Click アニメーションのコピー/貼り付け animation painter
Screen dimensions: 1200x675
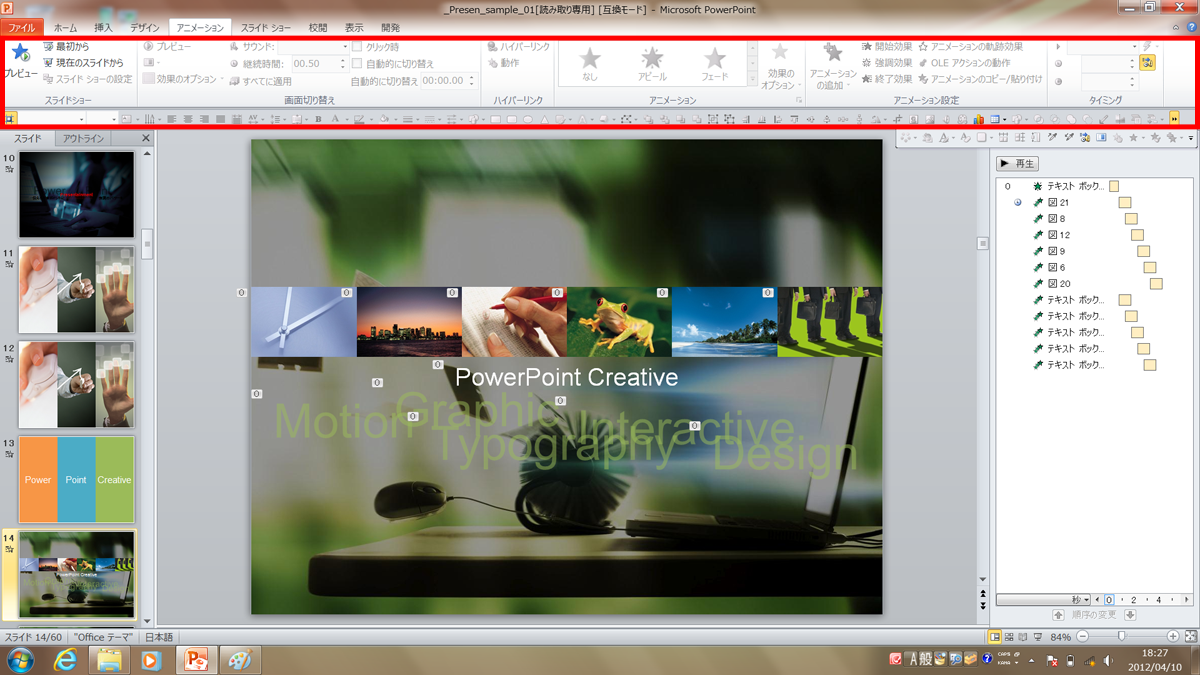(x=980, y=79)
